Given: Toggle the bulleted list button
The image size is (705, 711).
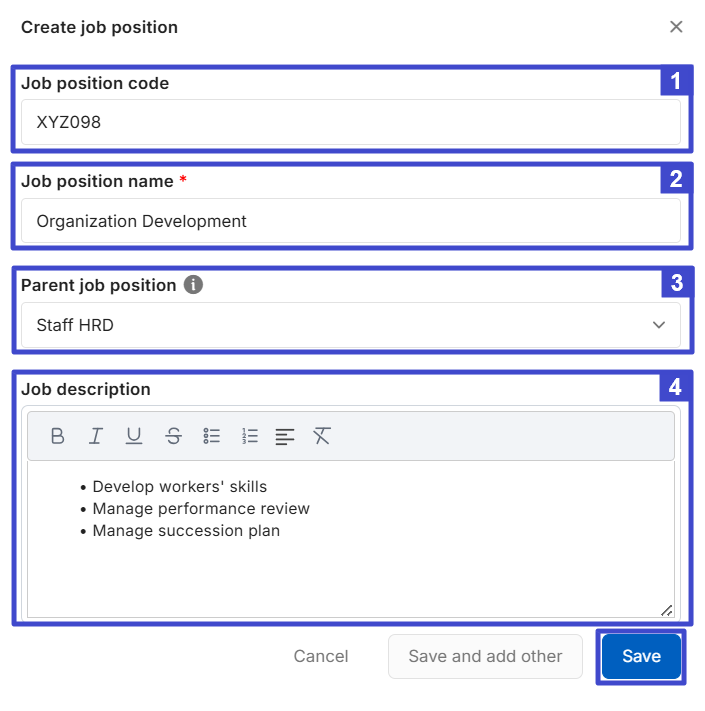Looking at the screenshot, I should [212, 436].
